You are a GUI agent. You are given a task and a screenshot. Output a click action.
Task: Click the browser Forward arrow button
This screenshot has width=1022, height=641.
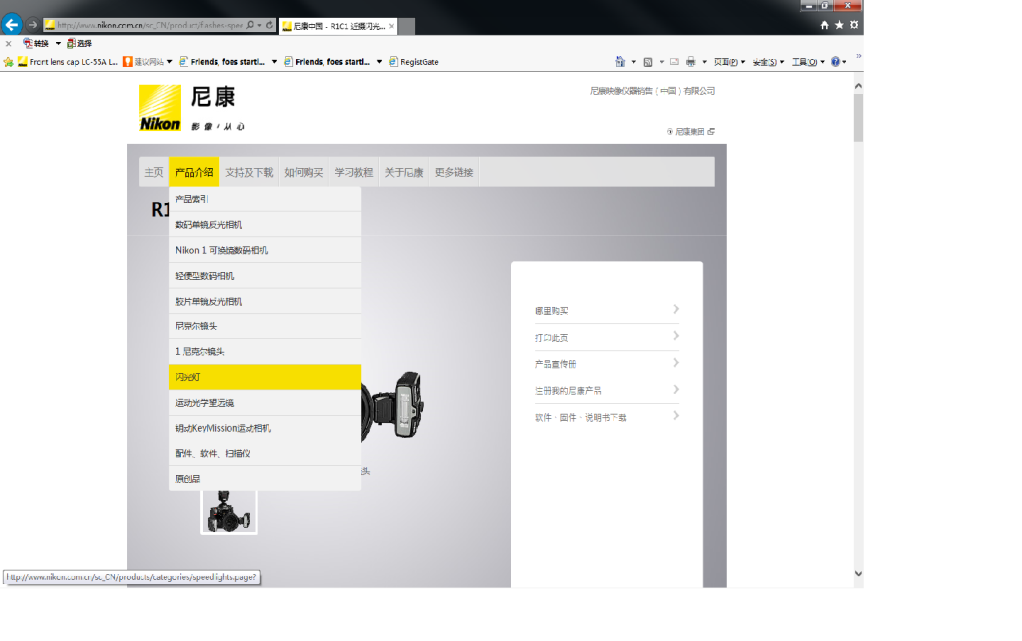click(x=33, y=25)
